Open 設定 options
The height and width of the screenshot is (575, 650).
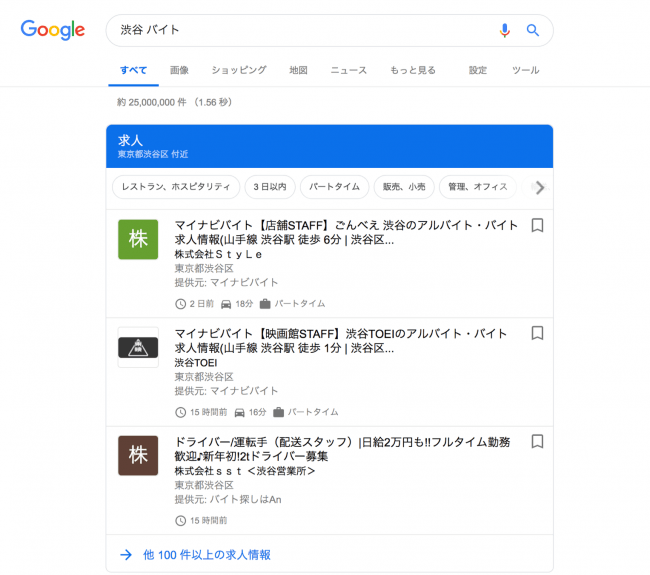[x=478, y=70]
